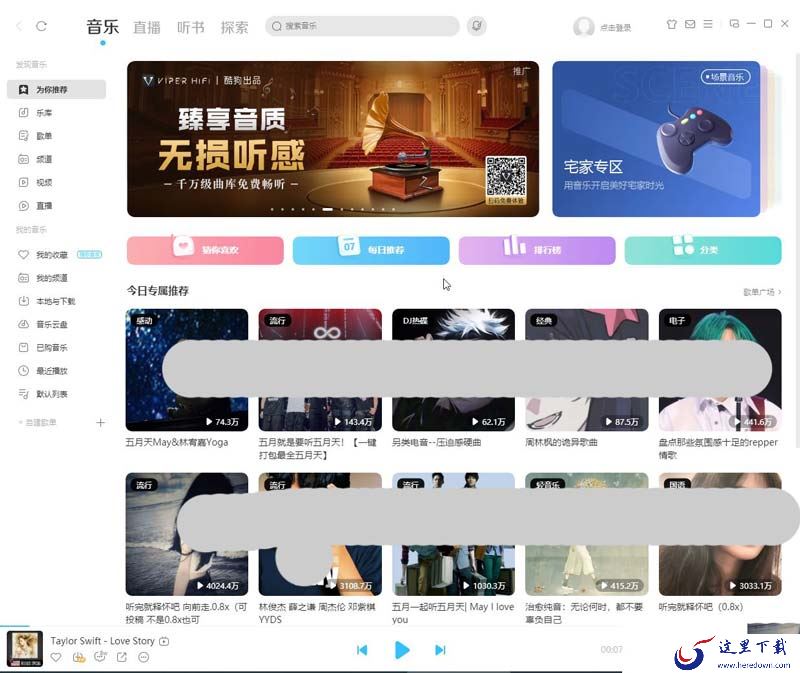Viewport: 800px width, 673px height.
Task: Open the main menu hamburger icon
Action: [708, 24]
